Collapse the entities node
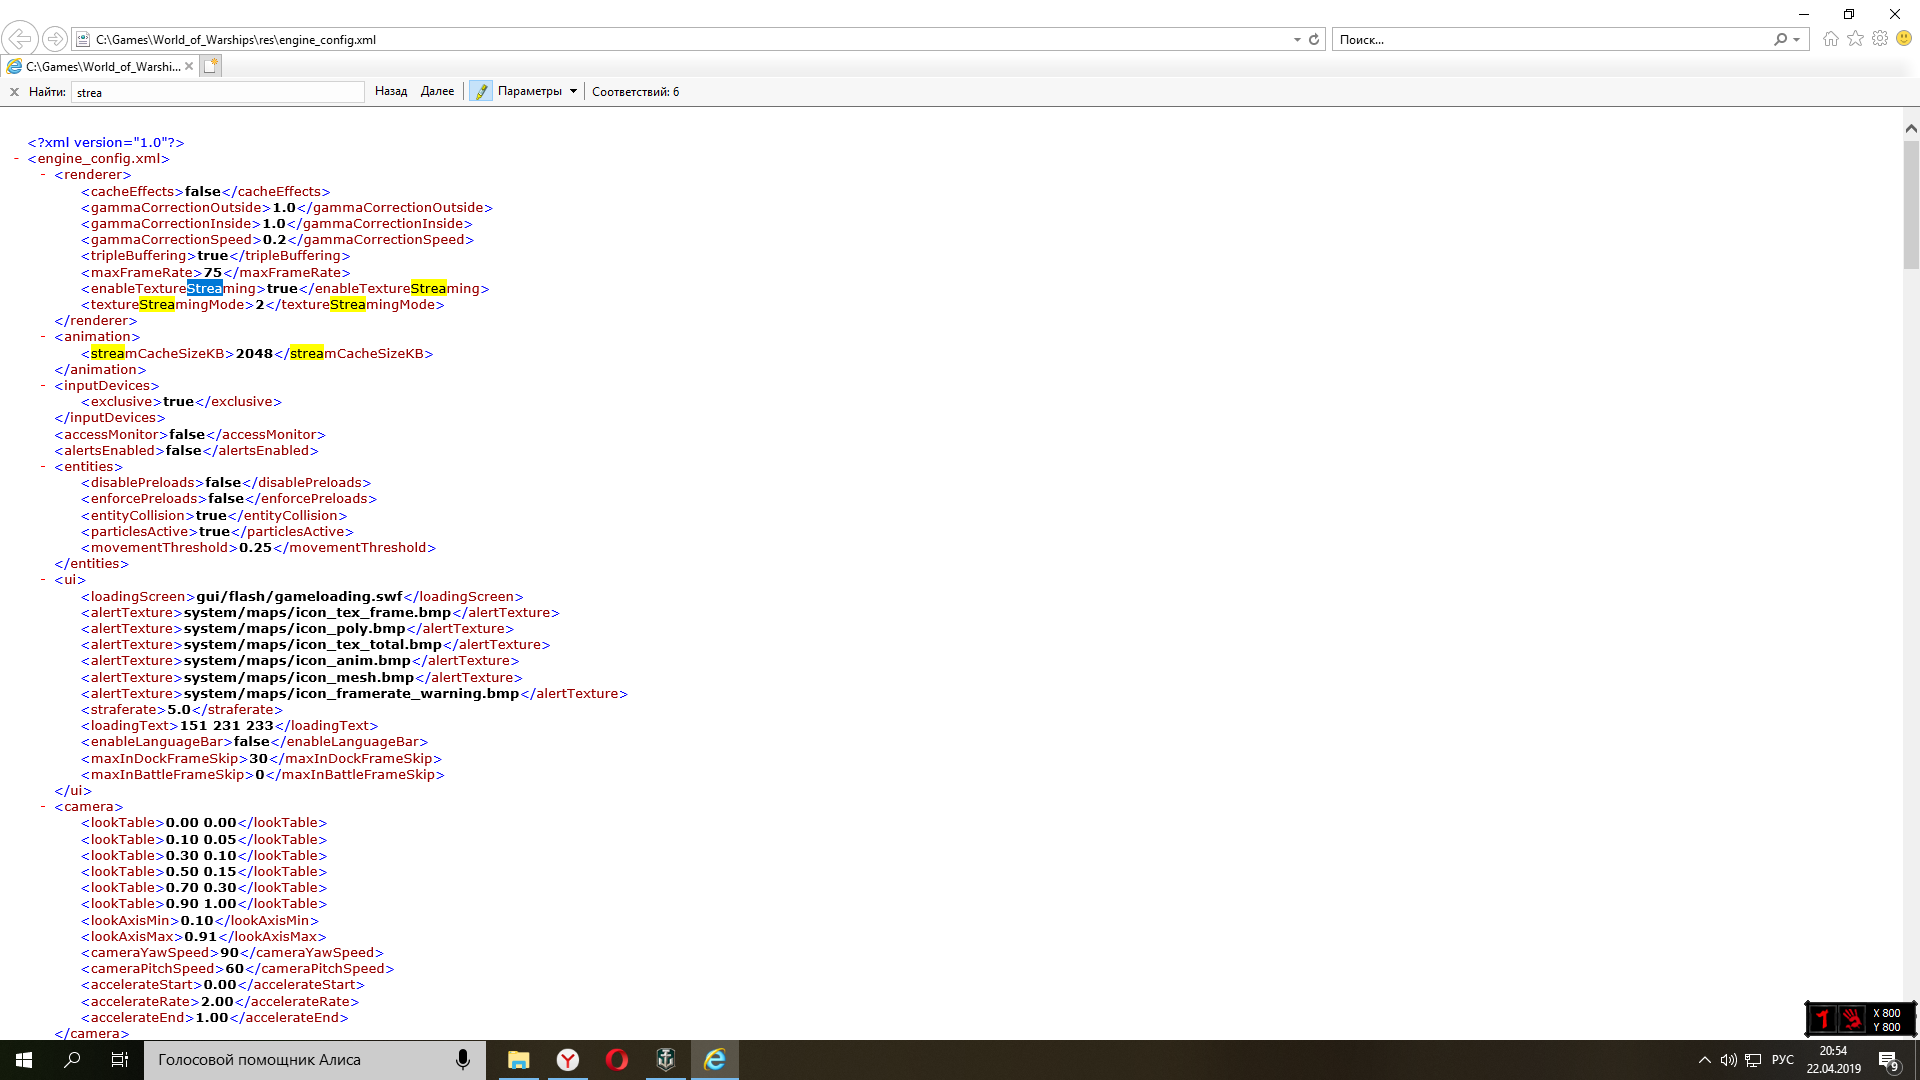 (x=43, y=466)
